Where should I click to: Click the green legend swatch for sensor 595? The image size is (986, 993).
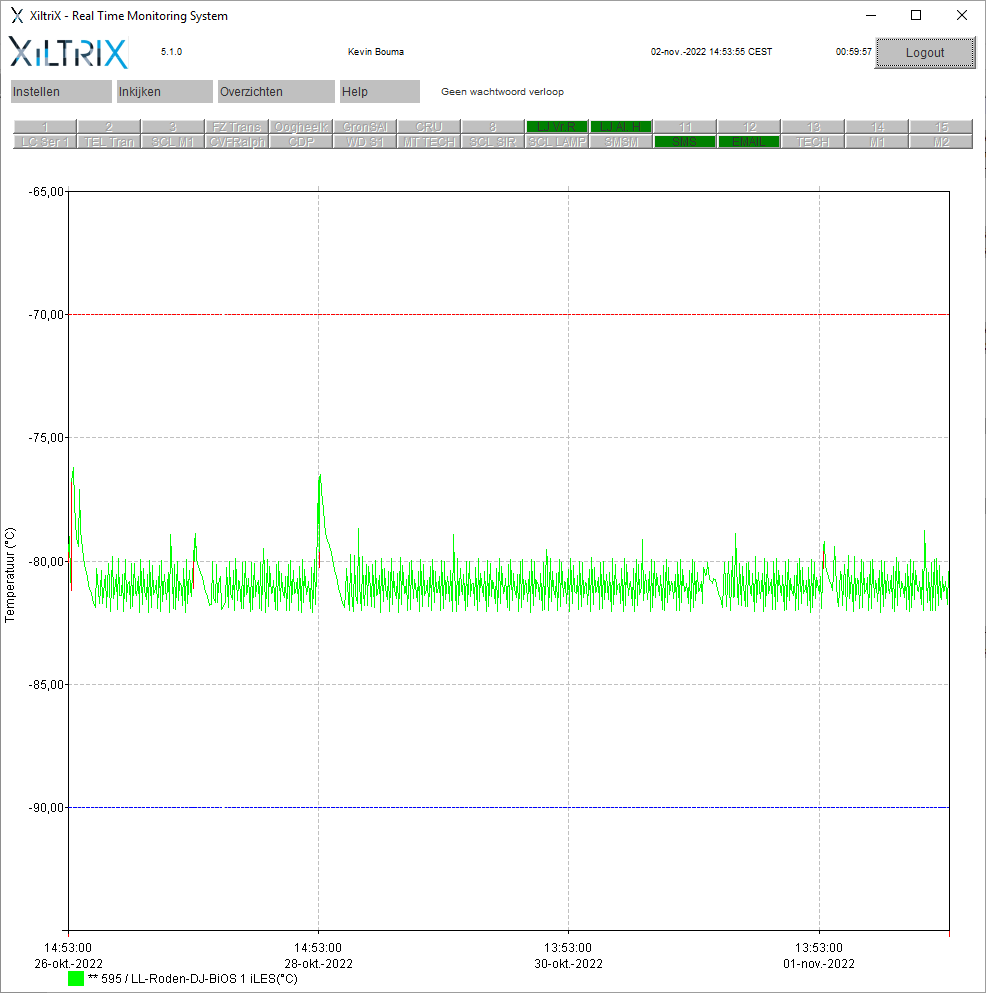[x=76, y=979]
